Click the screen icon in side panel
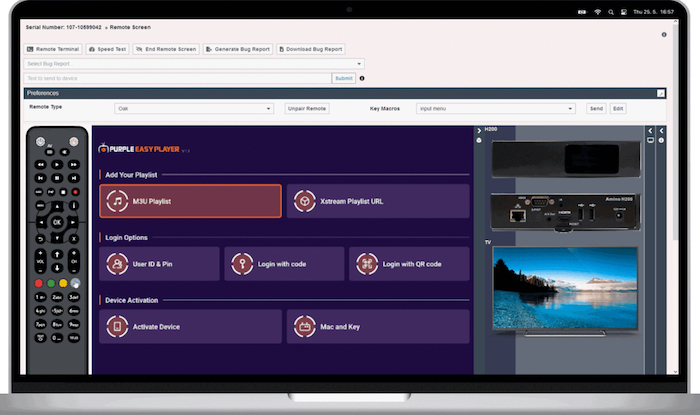This screenshot has width=700, height=415. coord(650,140)
